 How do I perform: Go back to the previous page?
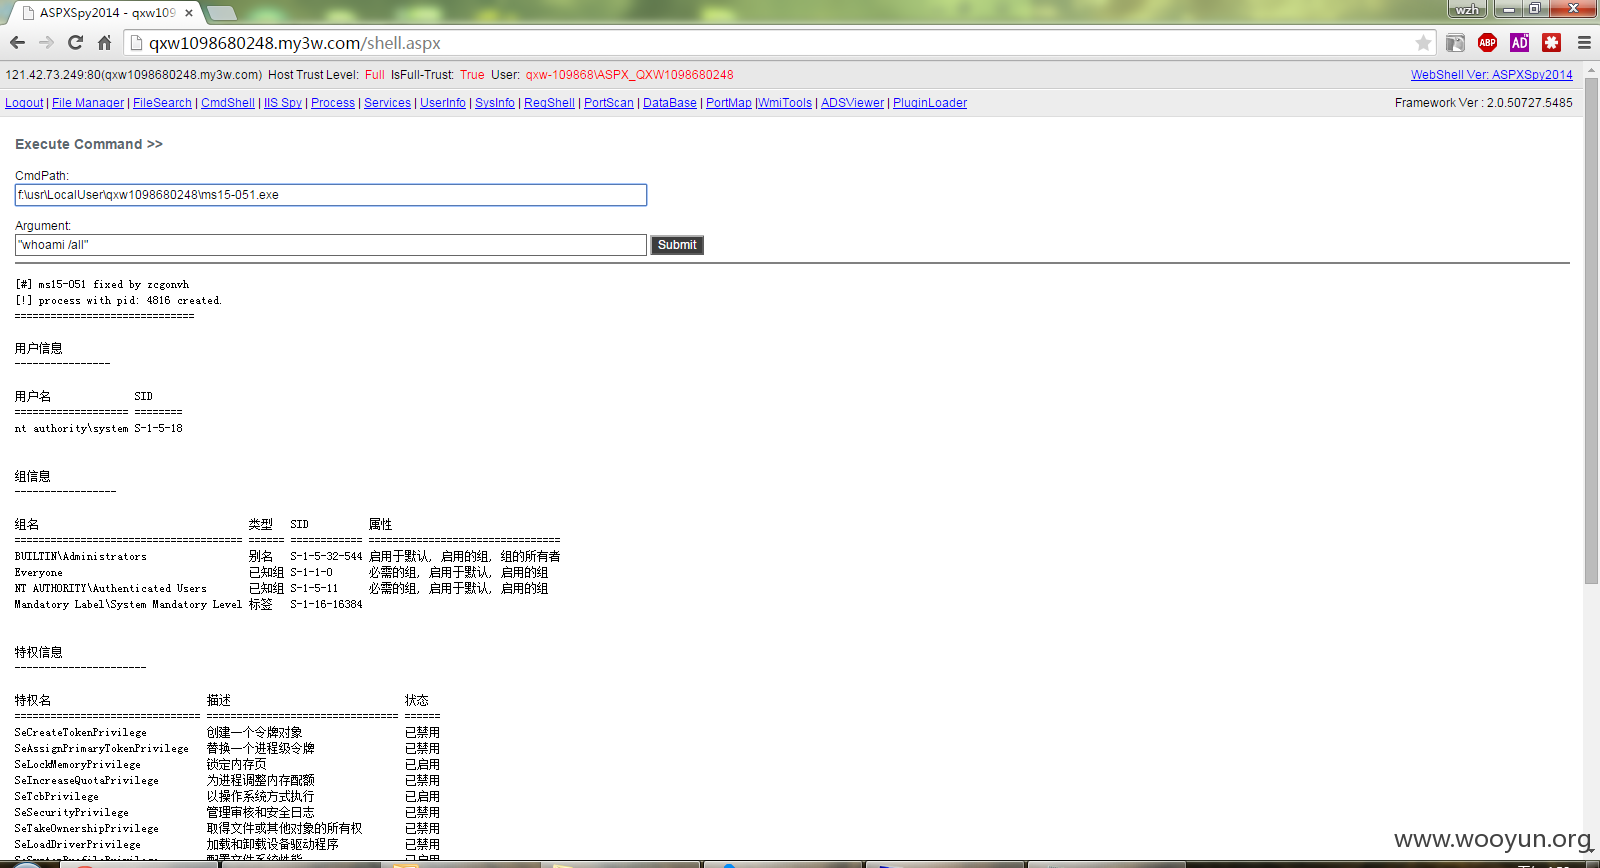click(x=17, y=42)
